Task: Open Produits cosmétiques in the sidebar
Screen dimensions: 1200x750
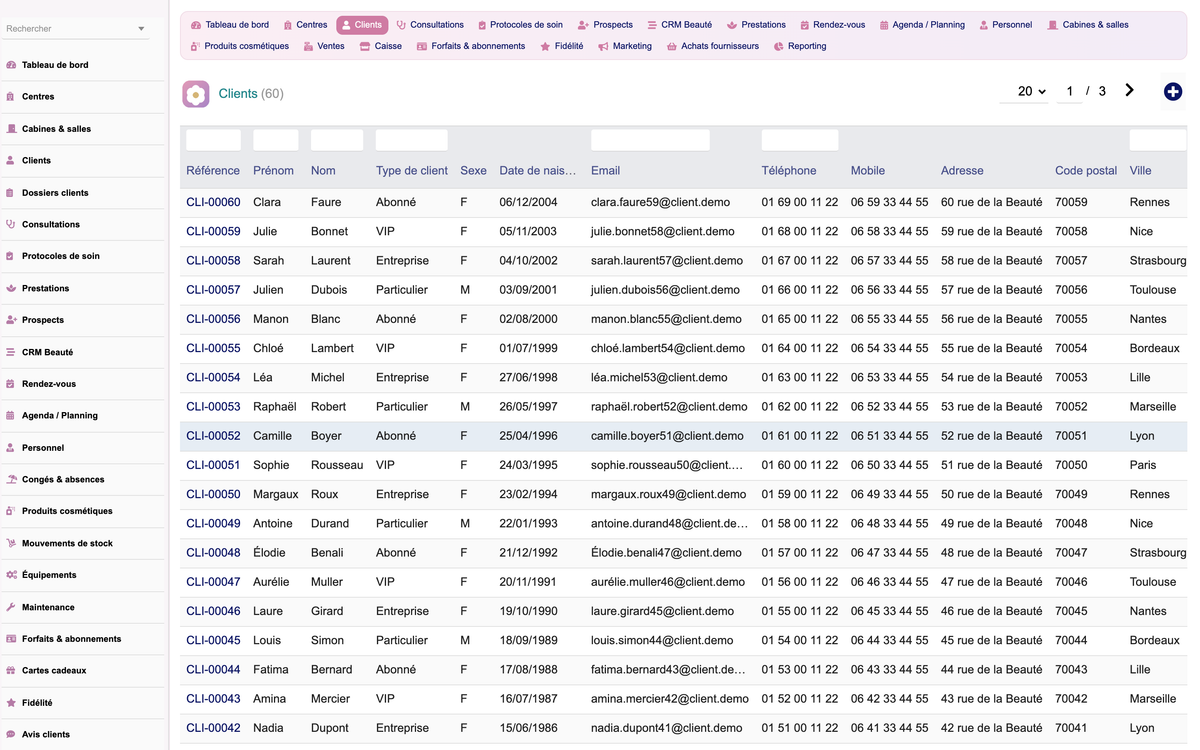Action: click(67, 511)
